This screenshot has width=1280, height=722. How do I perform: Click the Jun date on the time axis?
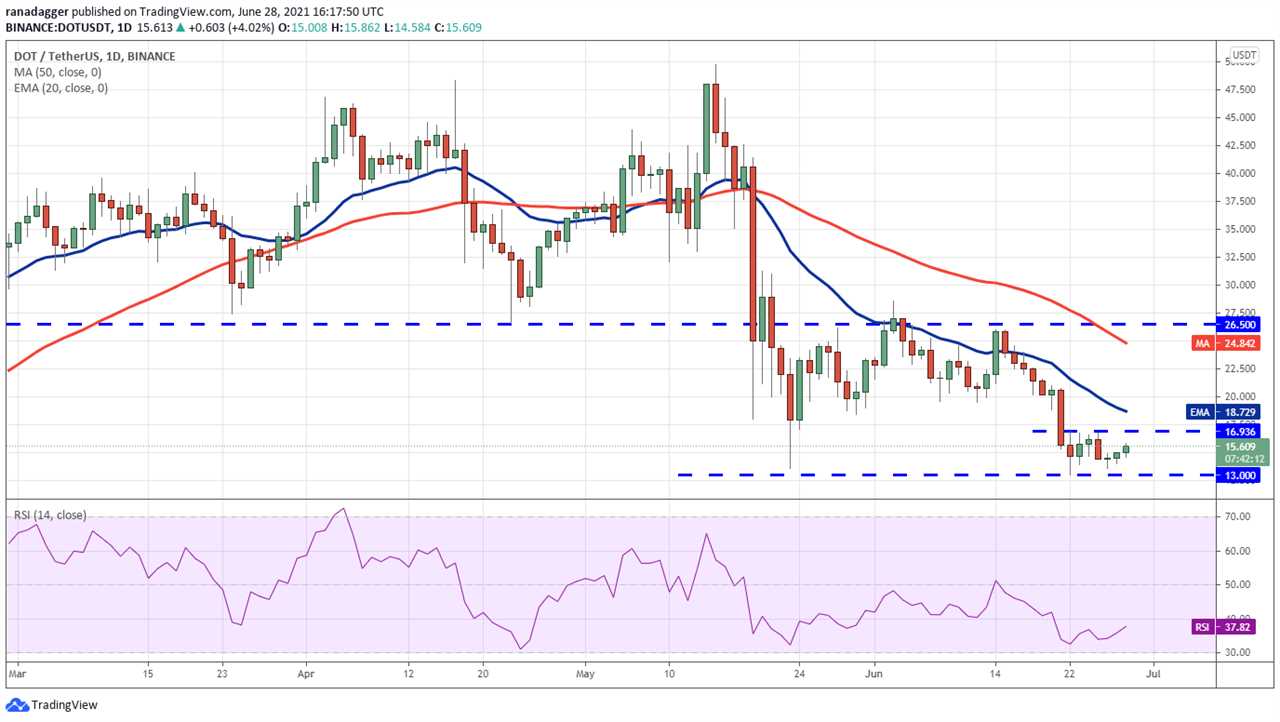pyautogui.click(x=874, y=674)
